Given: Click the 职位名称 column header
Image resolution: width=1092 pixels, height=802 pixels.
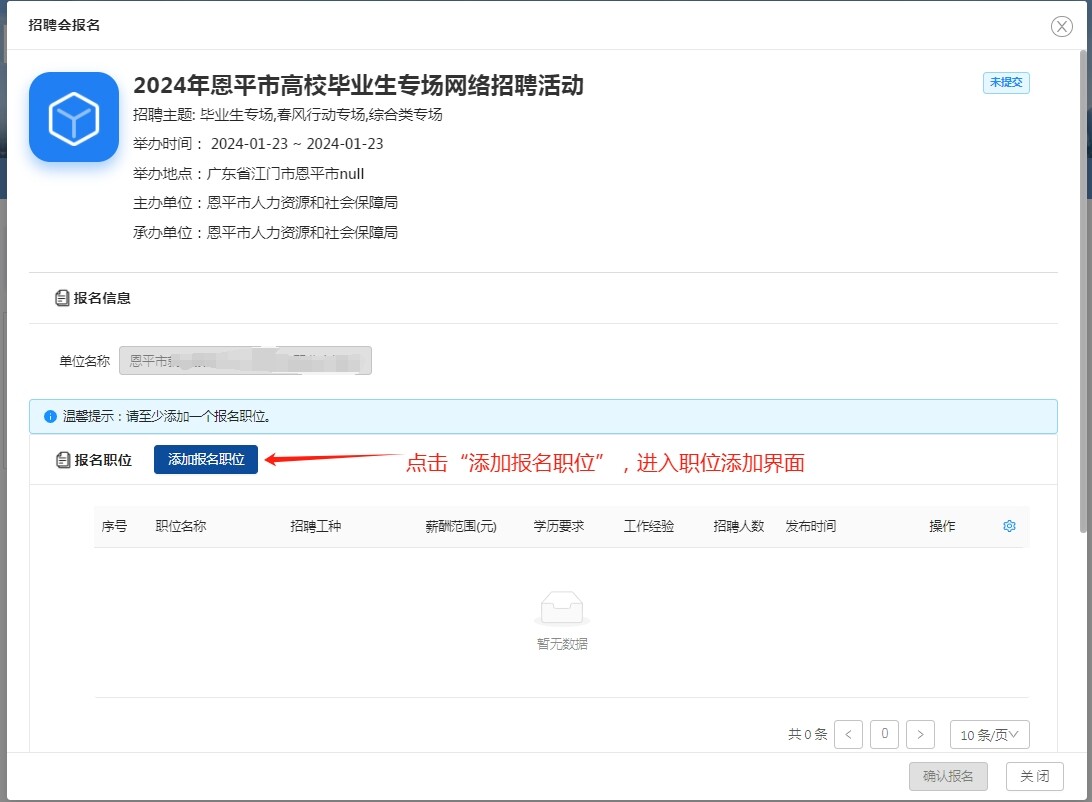Looking at the screenshot, I should [x=181, y=526].
